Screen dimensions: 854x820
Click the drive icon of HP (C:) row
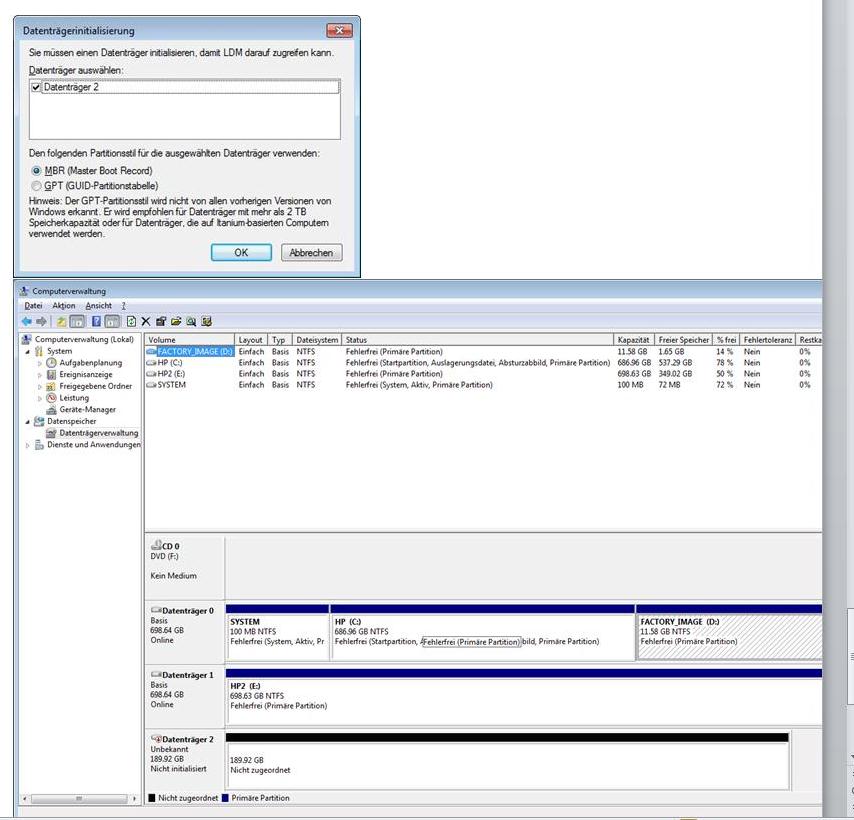point(151,363)
